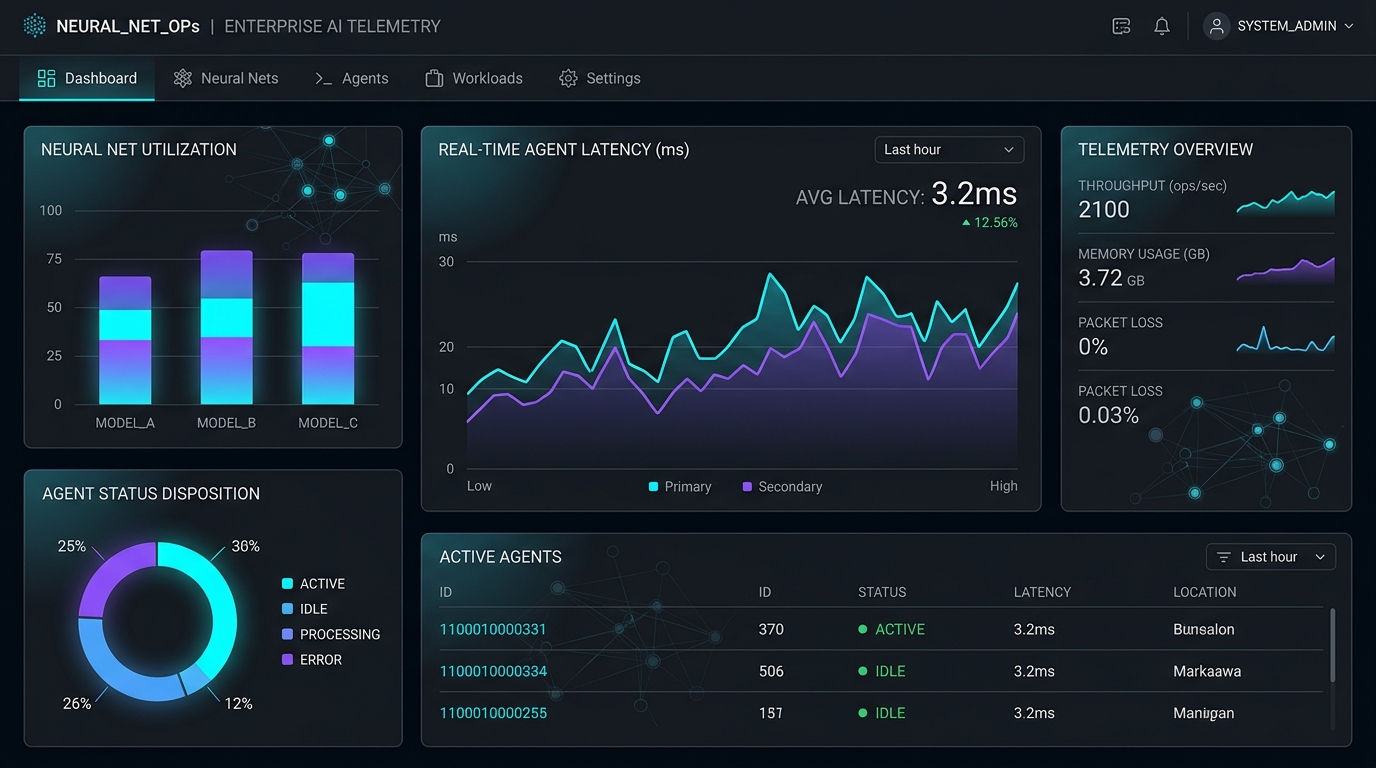Open the Agents tab
The image size is (1376, 768).
[351, 78]
